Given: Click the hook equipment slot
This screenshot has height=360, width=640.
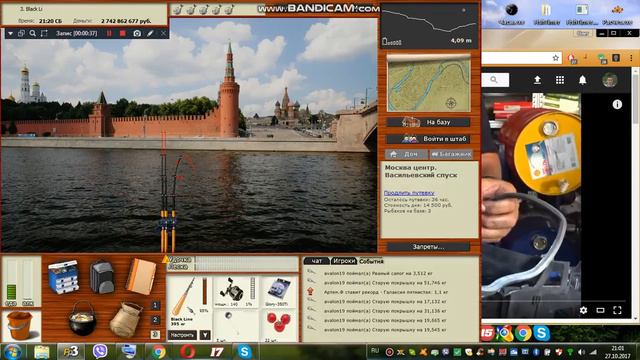Looking at the screenshot, I should tap(236, 325).
